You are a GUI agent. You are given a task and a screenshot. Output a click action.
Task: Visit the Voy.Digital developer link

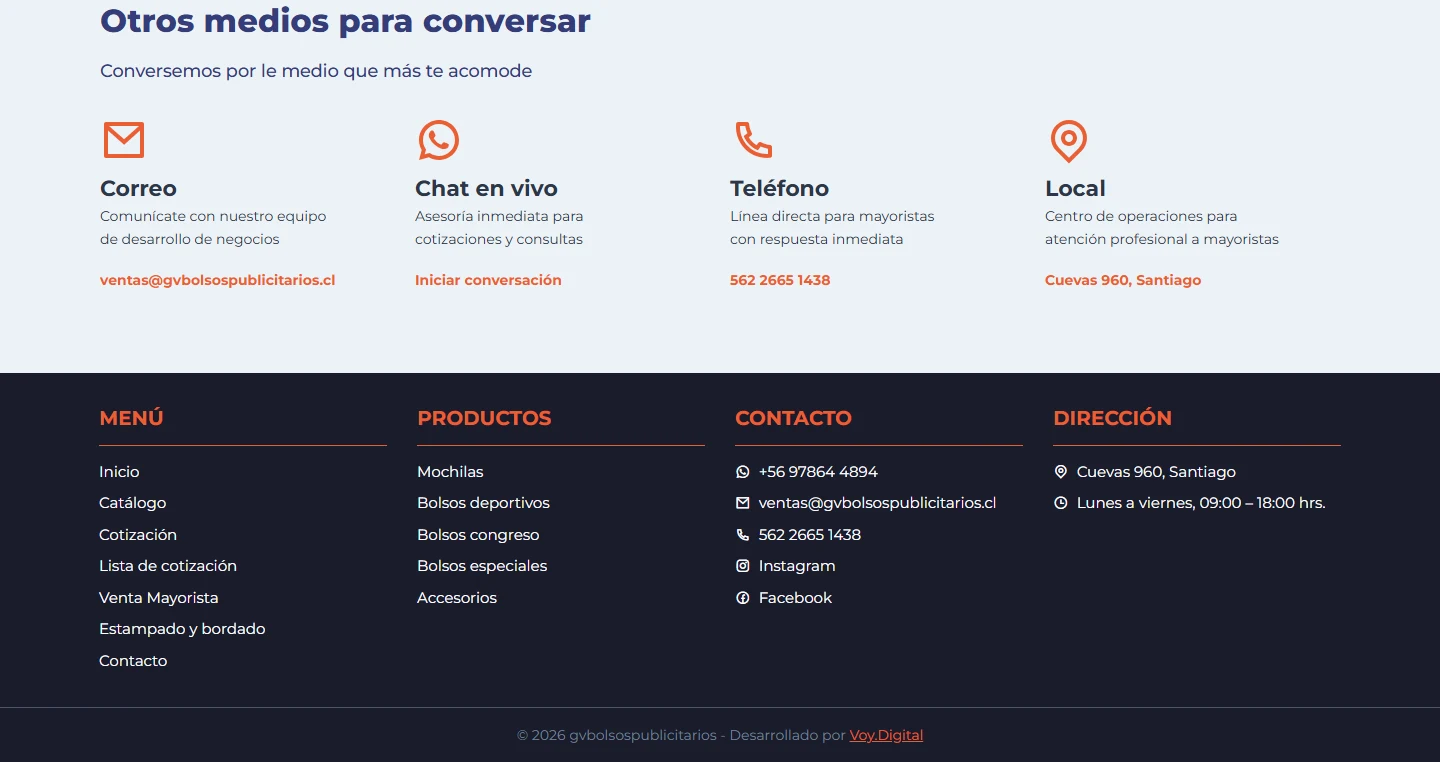pos(886,735)
